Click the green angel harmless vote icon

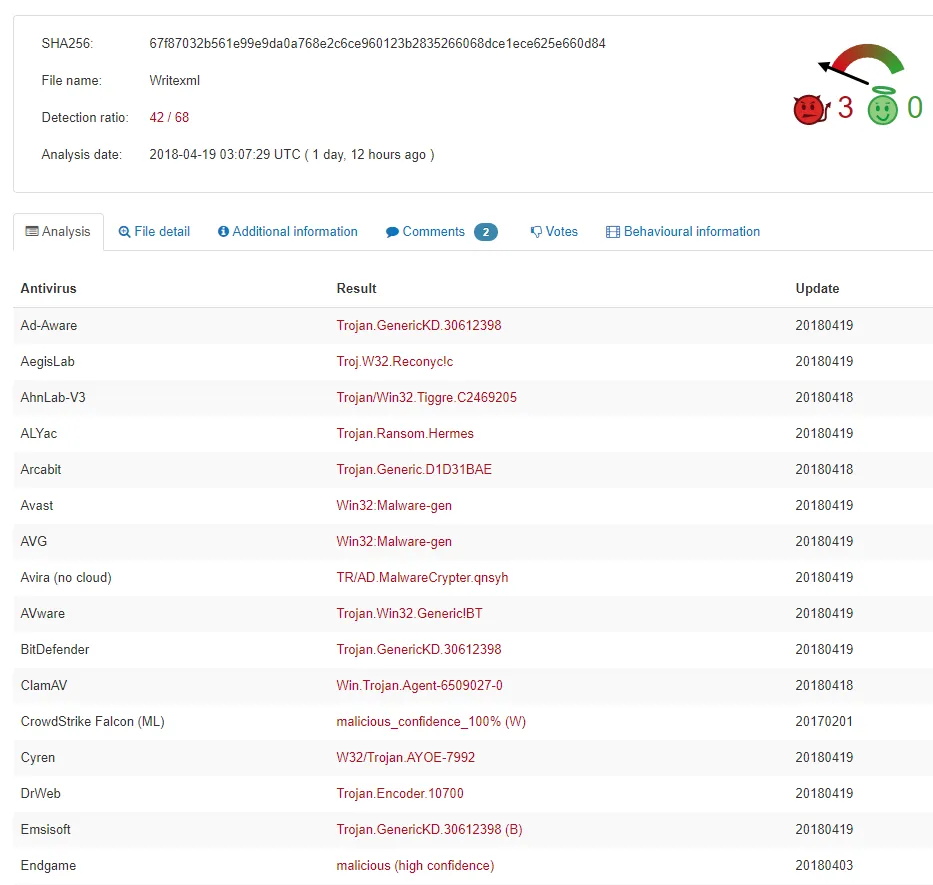(882, 106)
